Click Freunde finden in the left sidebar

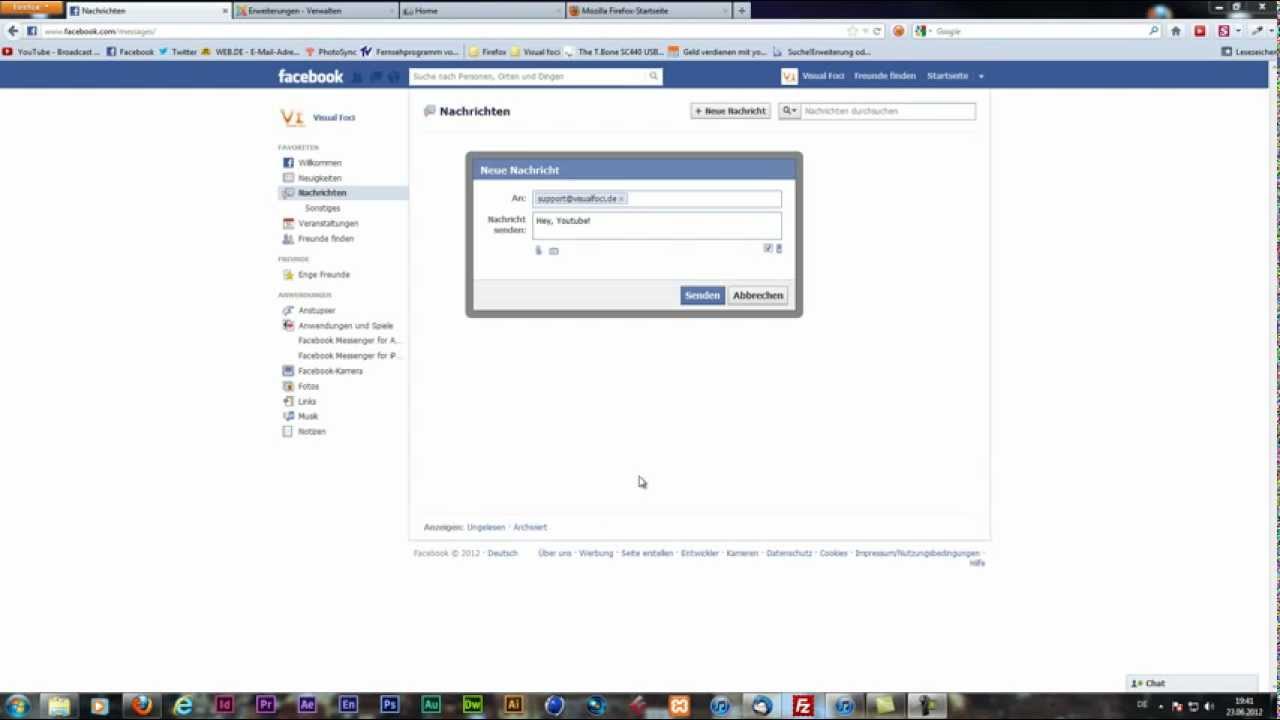pyautogui.click(x=326, y=239)
